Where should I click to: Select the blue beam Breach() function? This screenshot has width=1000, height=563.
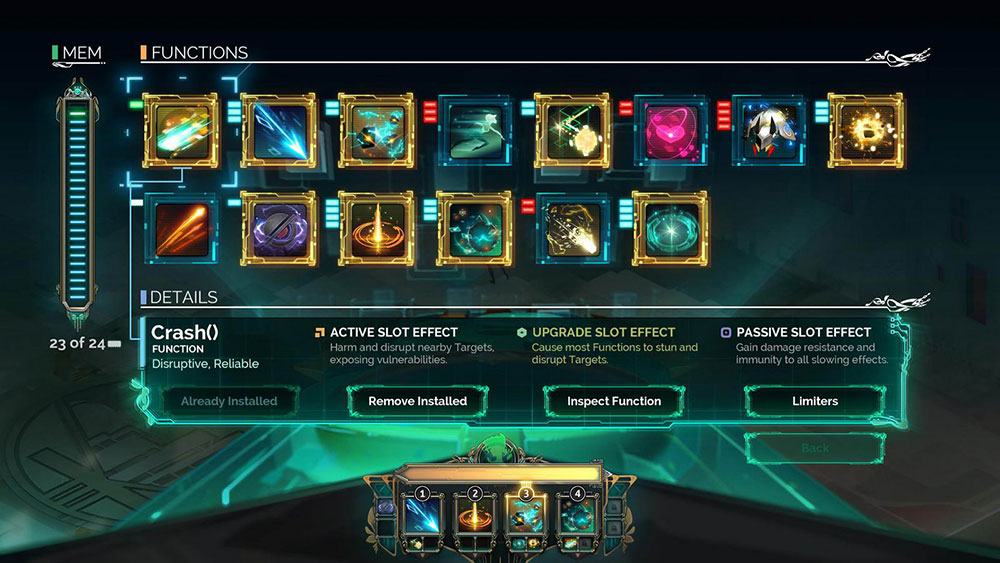279,131
